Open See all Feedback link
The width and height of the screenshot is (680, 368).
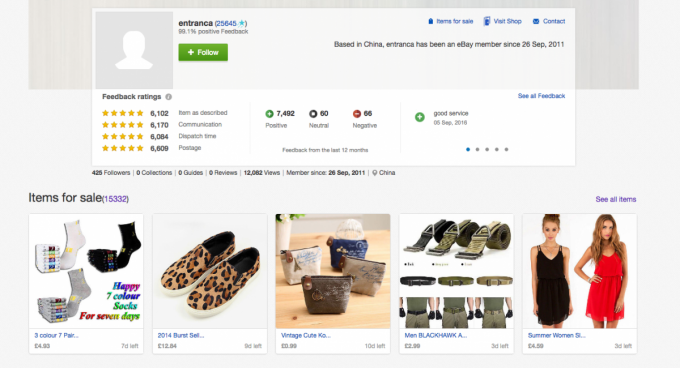pos(541,96)
